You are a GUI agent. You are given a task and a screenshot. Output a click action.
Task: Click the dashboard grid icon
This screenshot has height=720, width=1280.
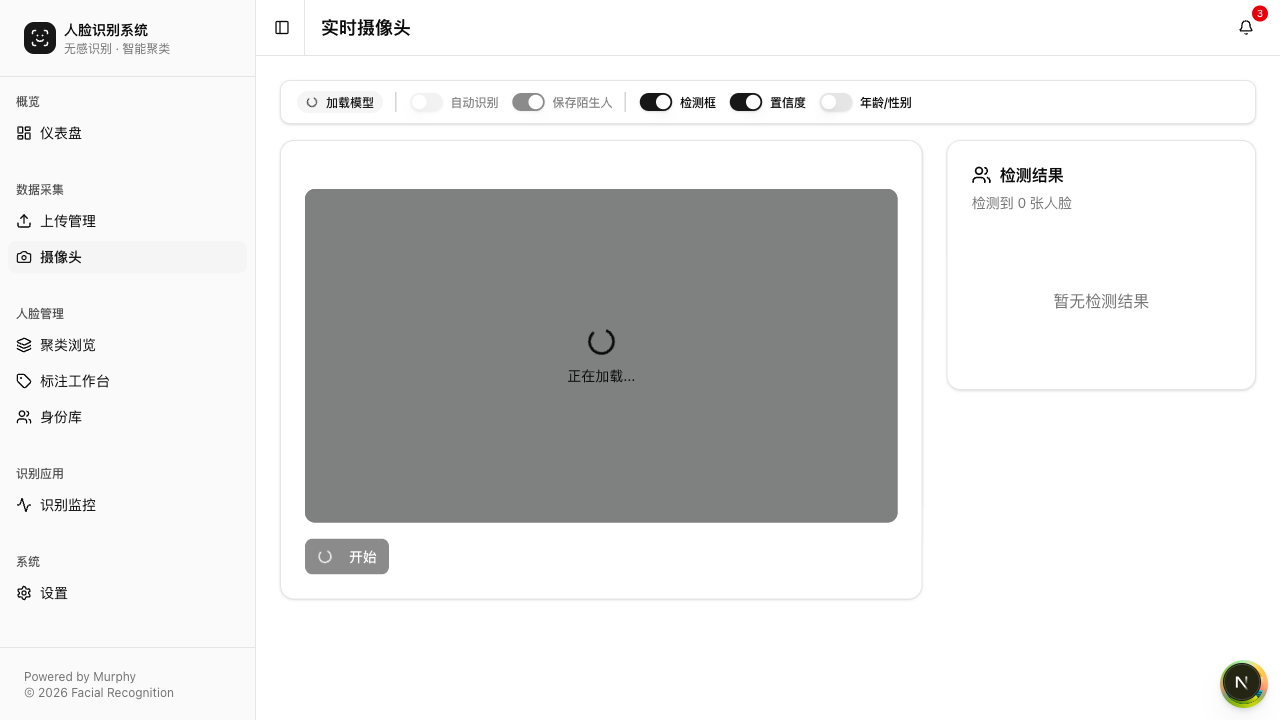coord(24,133)
